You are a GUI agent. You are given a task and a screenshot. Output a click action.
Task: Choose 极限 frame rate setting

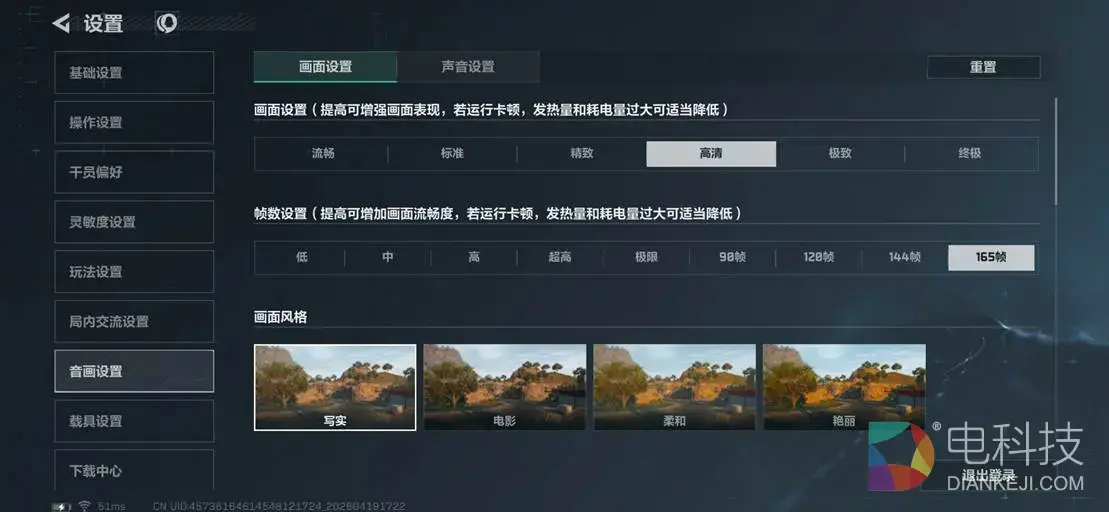click(646, 257)
